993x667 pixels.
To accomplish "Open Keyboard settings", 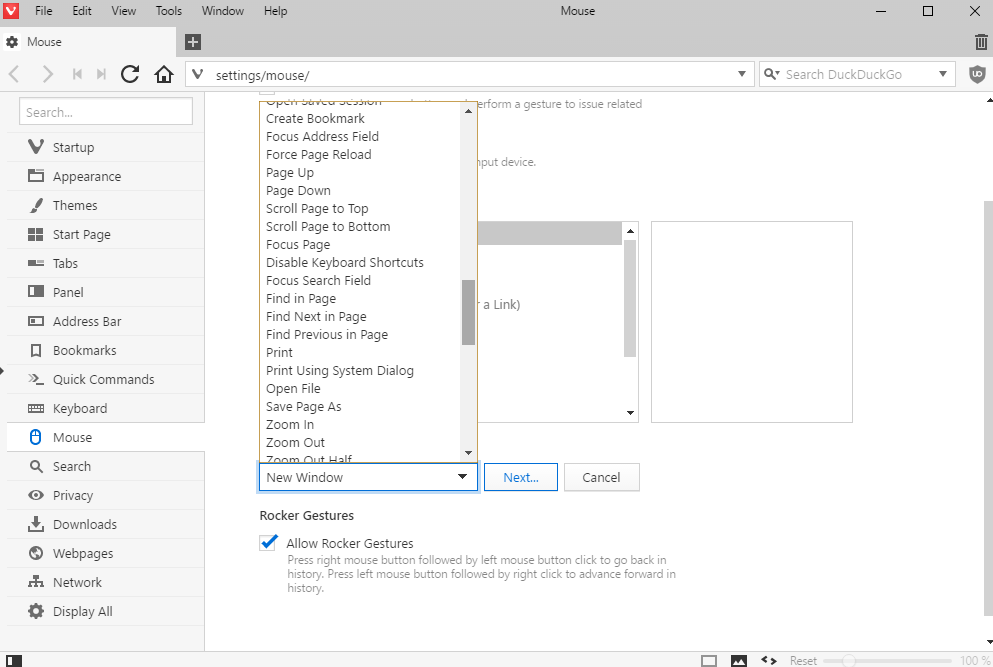I will coord(106,409).
